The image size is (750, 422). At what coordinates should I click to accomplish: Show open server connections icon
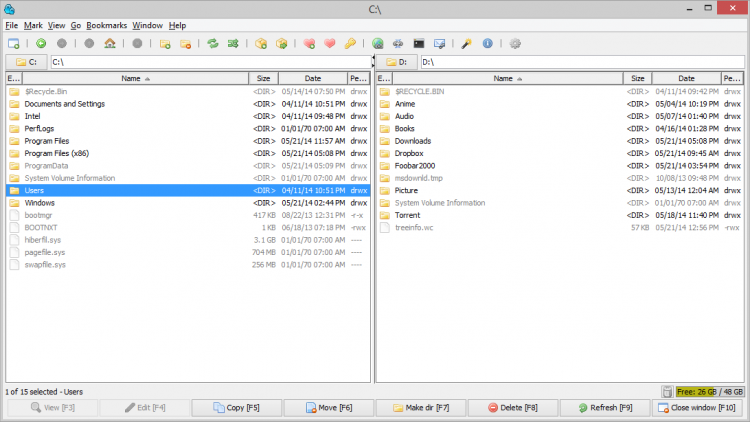398,44
